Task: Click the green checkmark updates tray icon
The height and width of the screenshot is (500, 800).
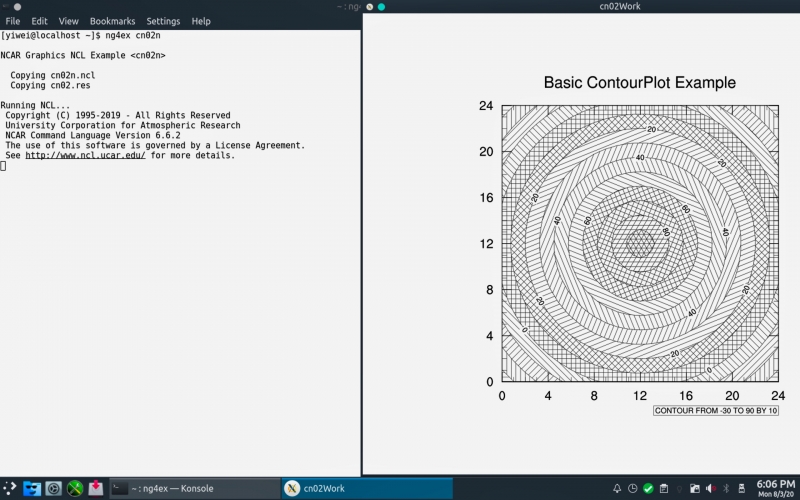Action: (648, 488)
